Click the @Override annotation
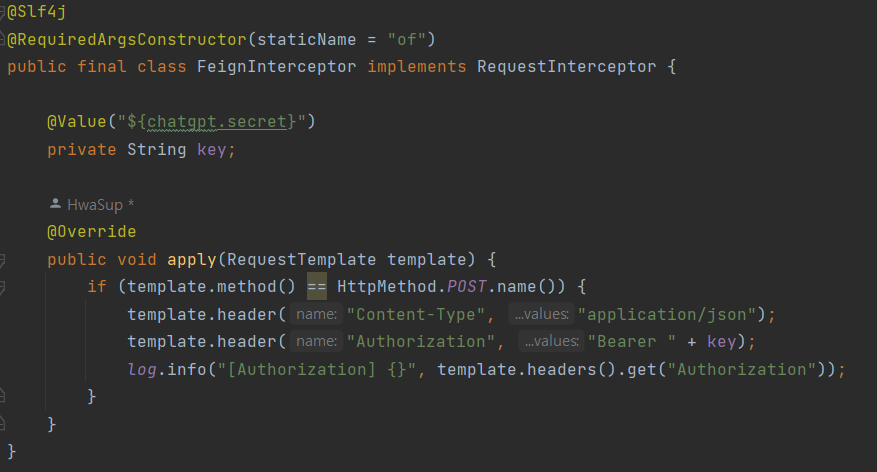Image resolution: width=877 pixels, height=472 pixels. [x=92, y=232]
